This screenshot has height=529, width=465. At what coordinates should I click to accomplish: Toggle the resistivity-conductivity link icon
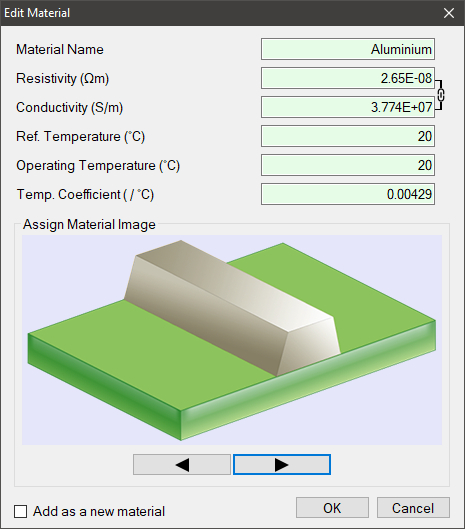[441, 95]
